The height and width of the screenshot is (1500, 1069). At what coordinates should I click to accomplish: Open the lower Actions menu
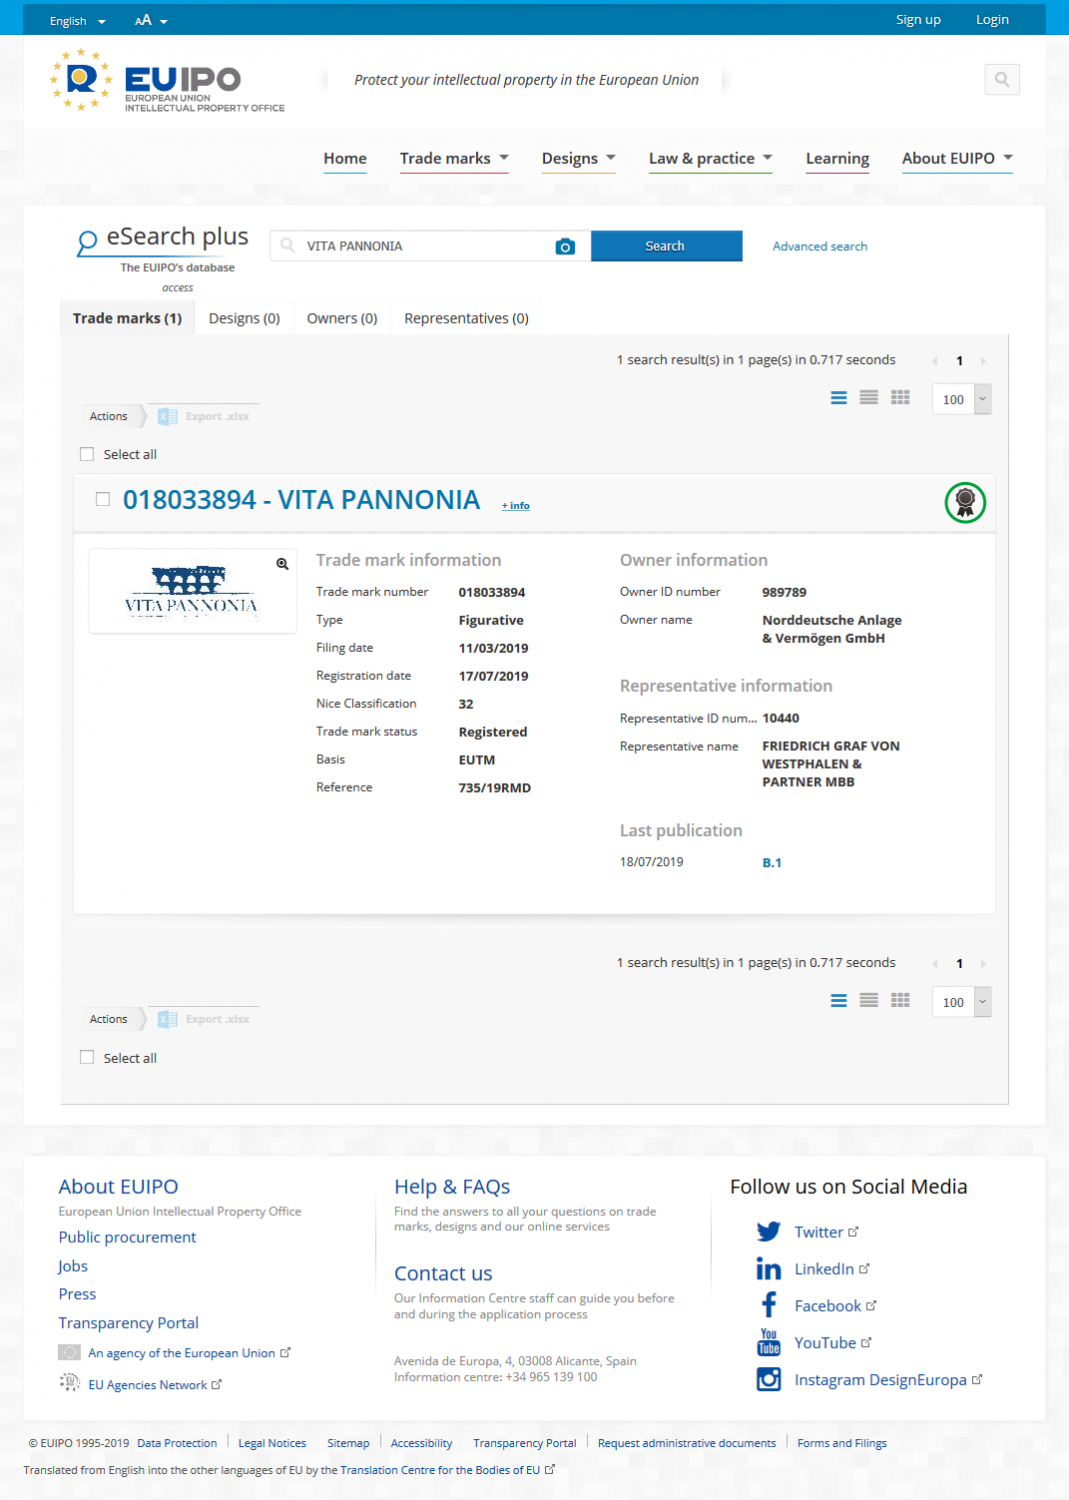click(109, 1019)
